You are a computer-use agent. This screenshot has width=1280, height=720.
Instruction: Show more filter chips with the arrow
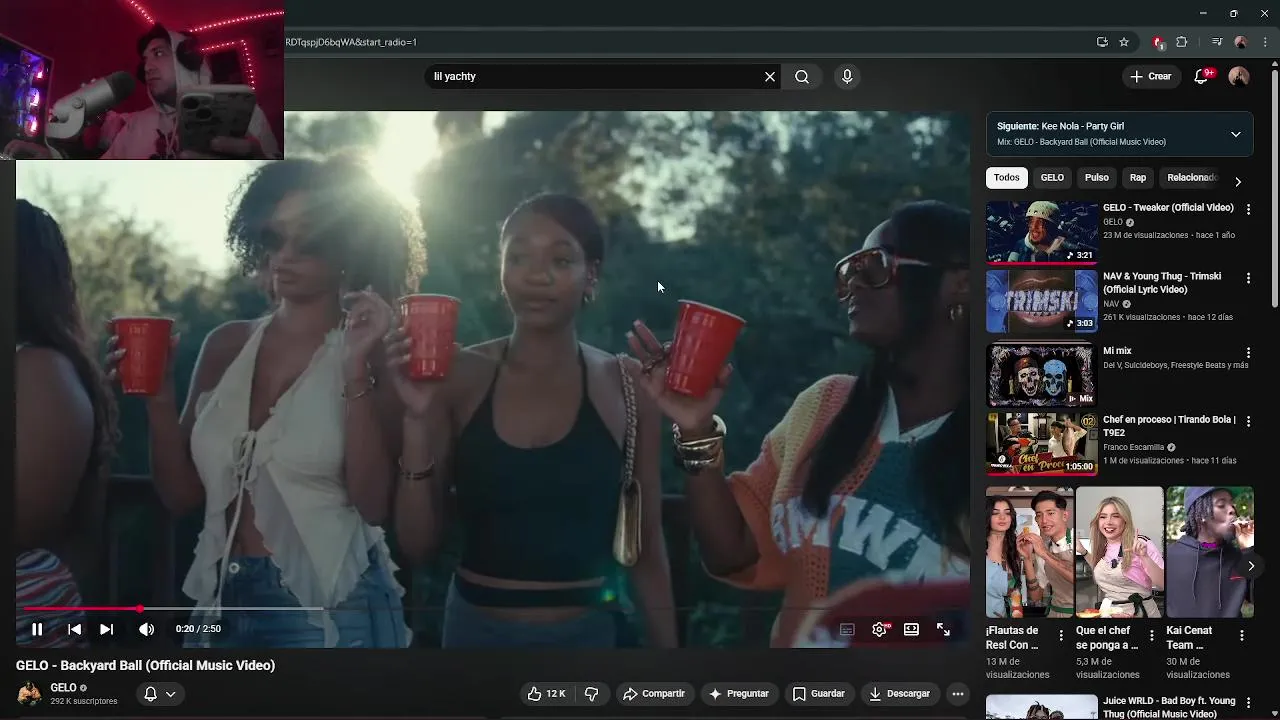click(1238, 181)
